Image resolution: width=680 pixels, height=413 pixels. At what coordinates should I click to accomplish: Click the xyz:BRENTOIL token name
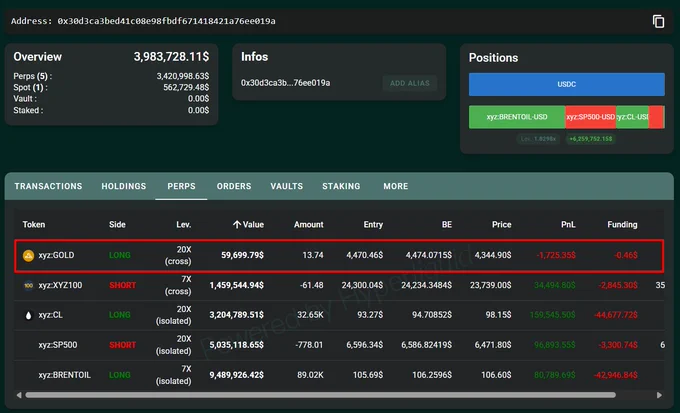[65, 375]
